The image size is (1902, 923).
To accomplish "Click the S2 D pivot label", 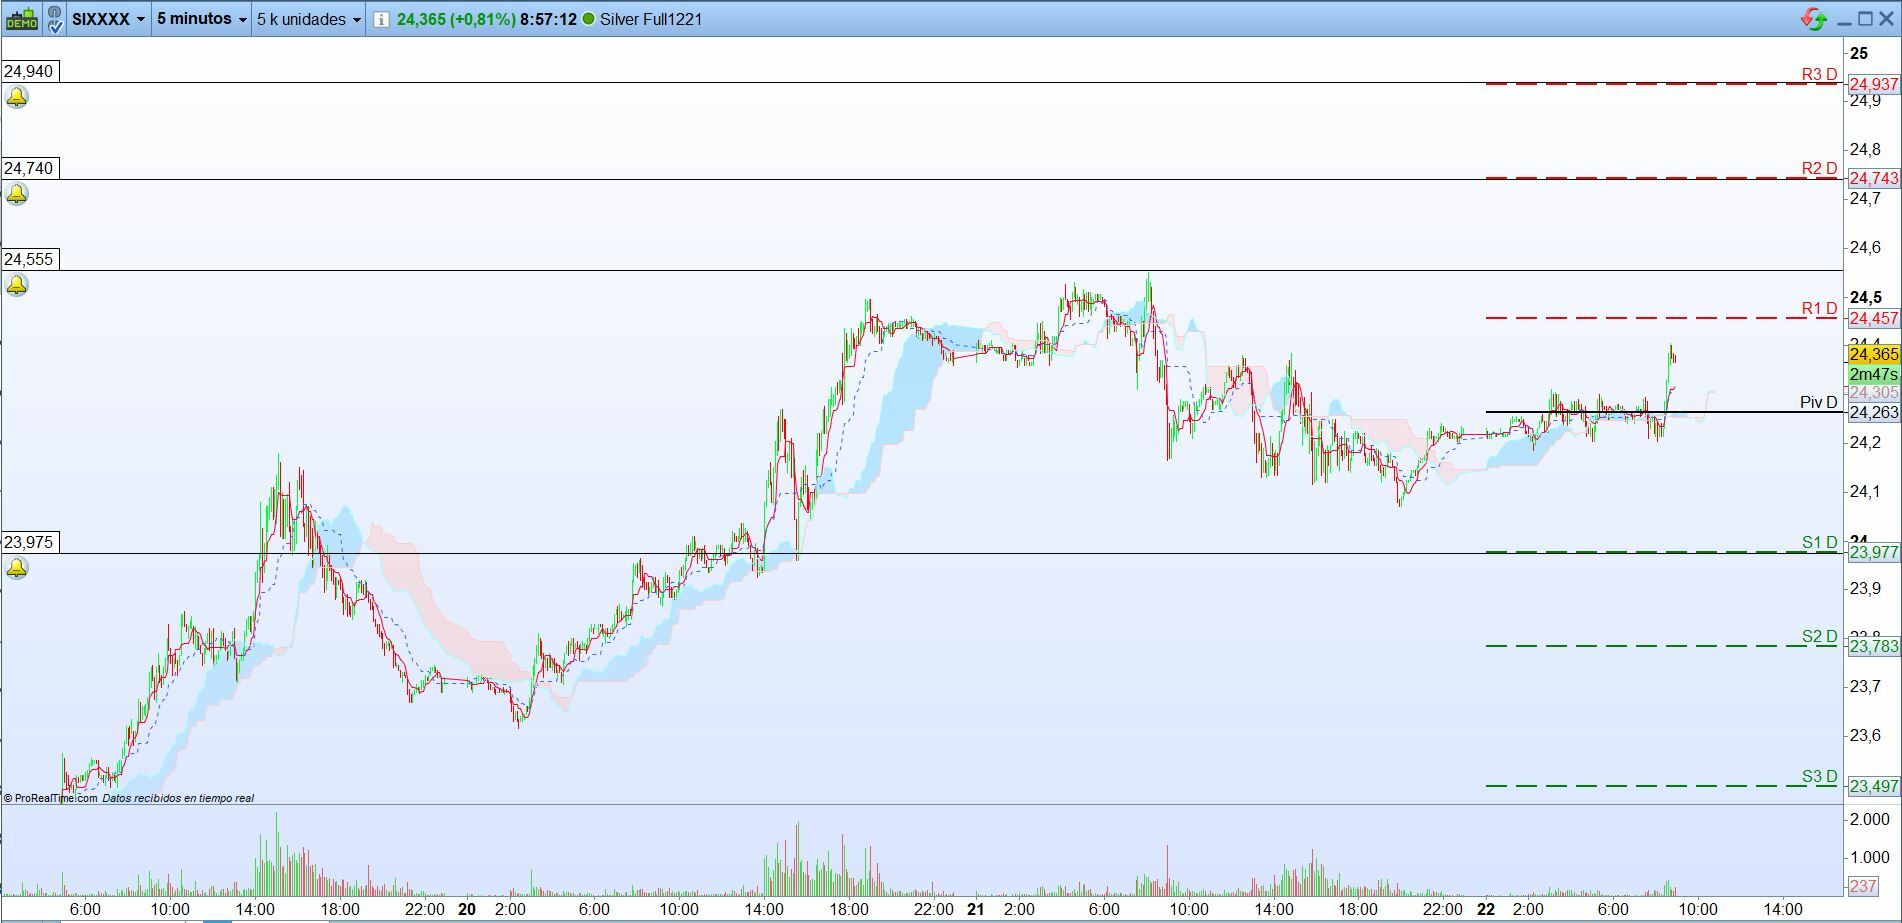I will [x=1819, y=636].
